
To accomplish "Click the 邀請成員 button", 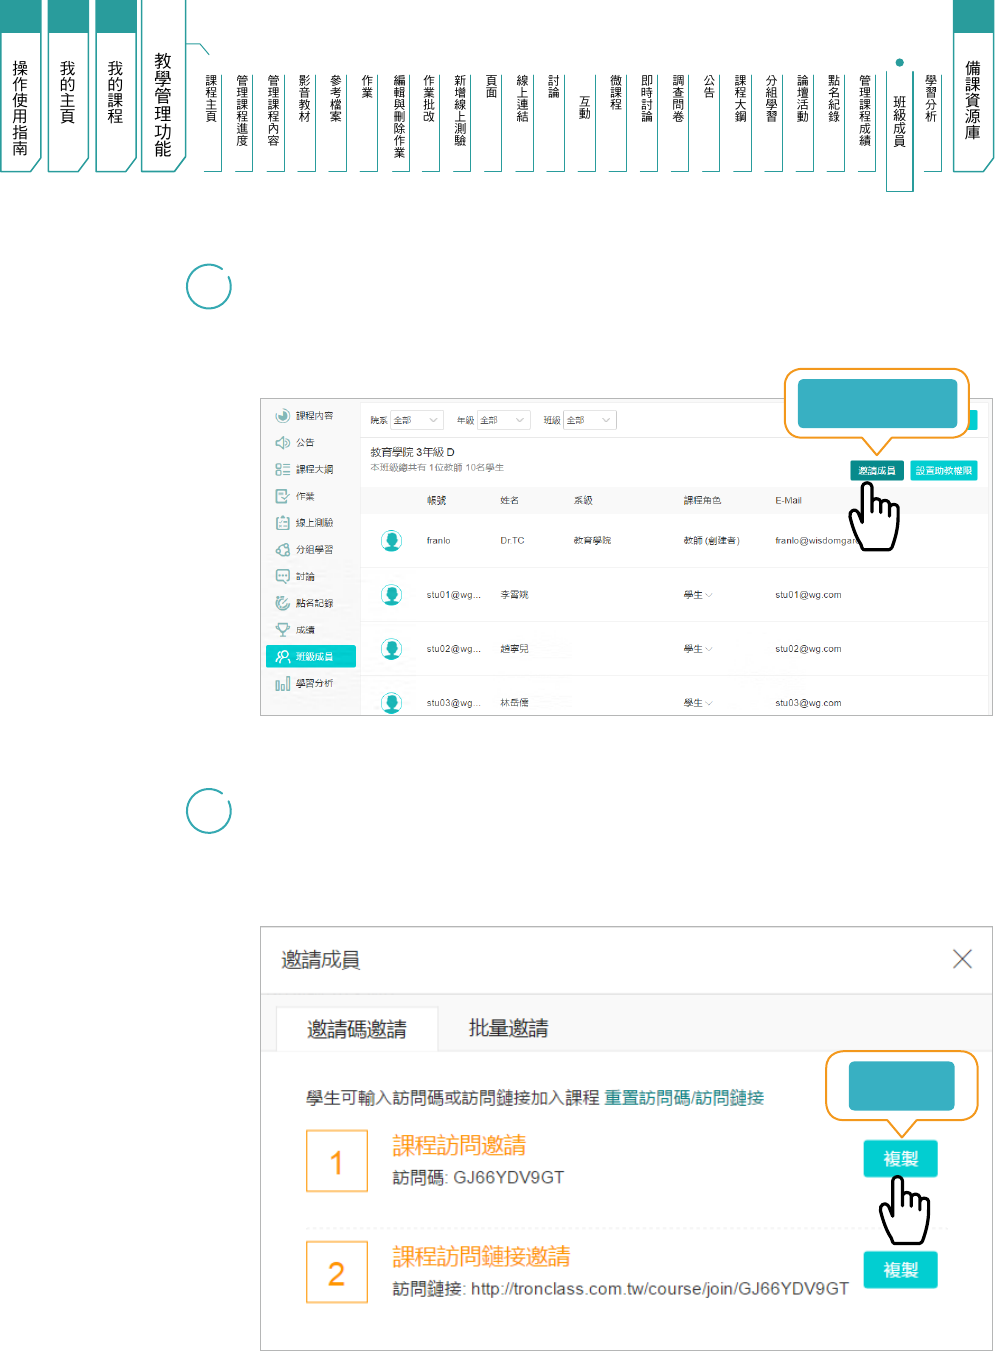I will tap(877, 471).
